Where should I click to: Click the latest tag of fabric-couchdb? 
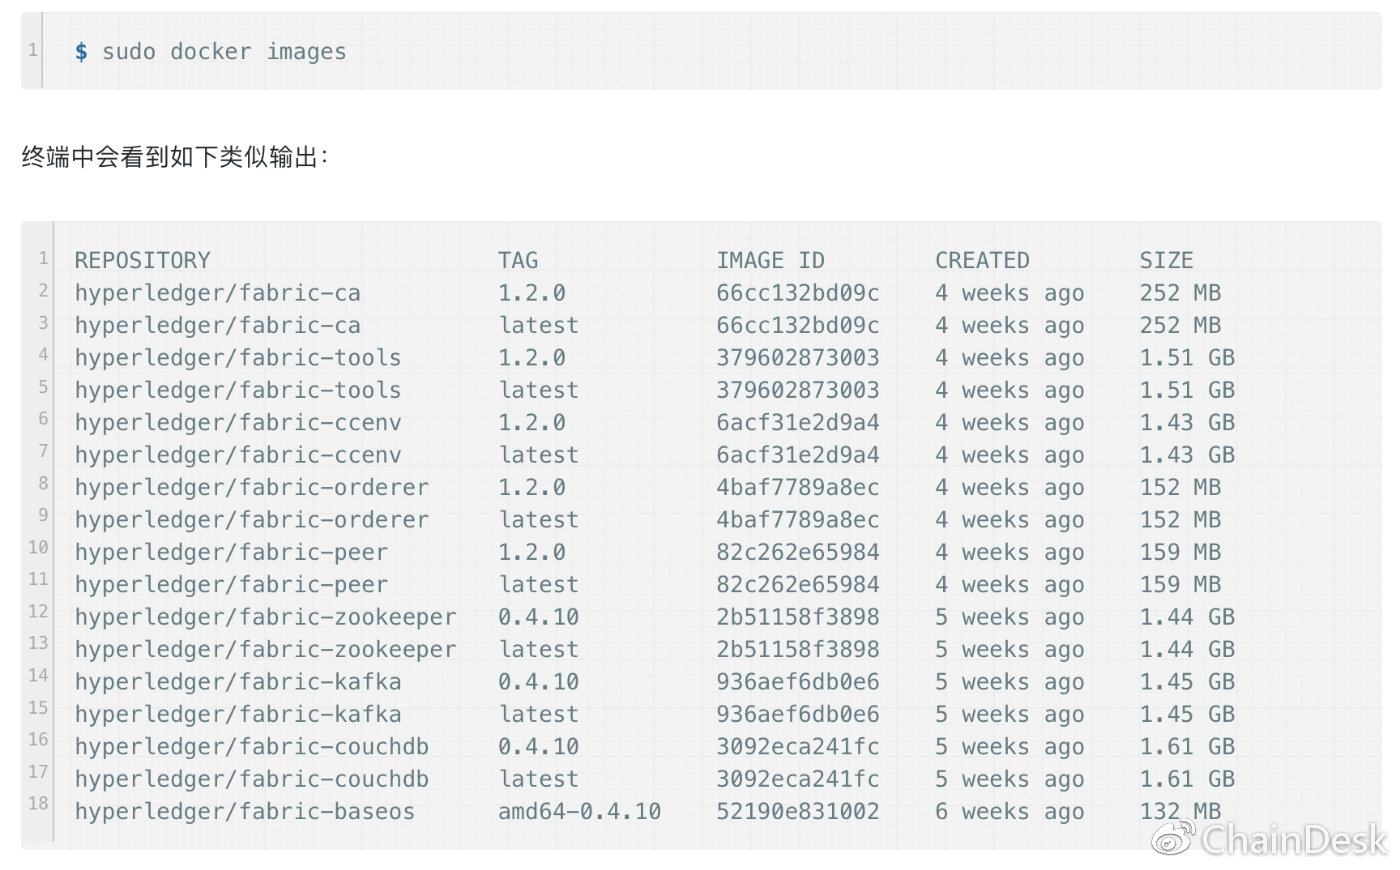[x=539, y=779]
